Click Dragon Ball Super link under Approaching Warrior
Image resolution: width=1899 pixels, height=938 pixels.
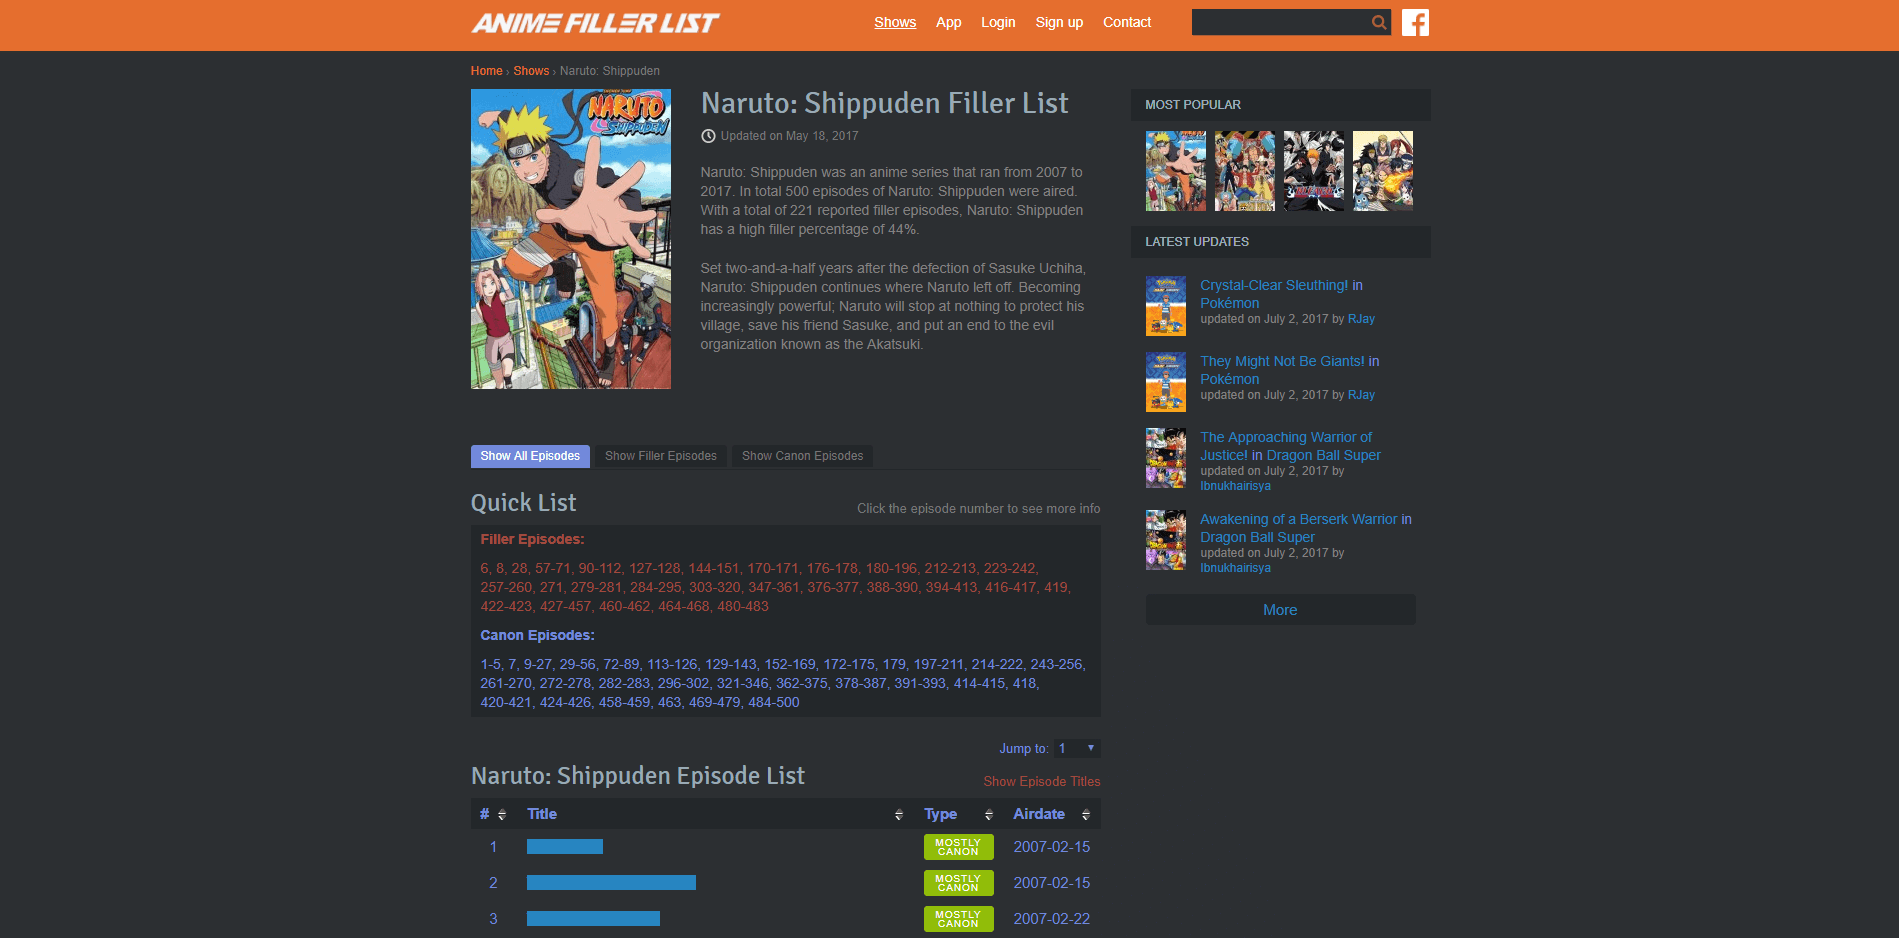pyautogui.click(x=1323, y=455)
